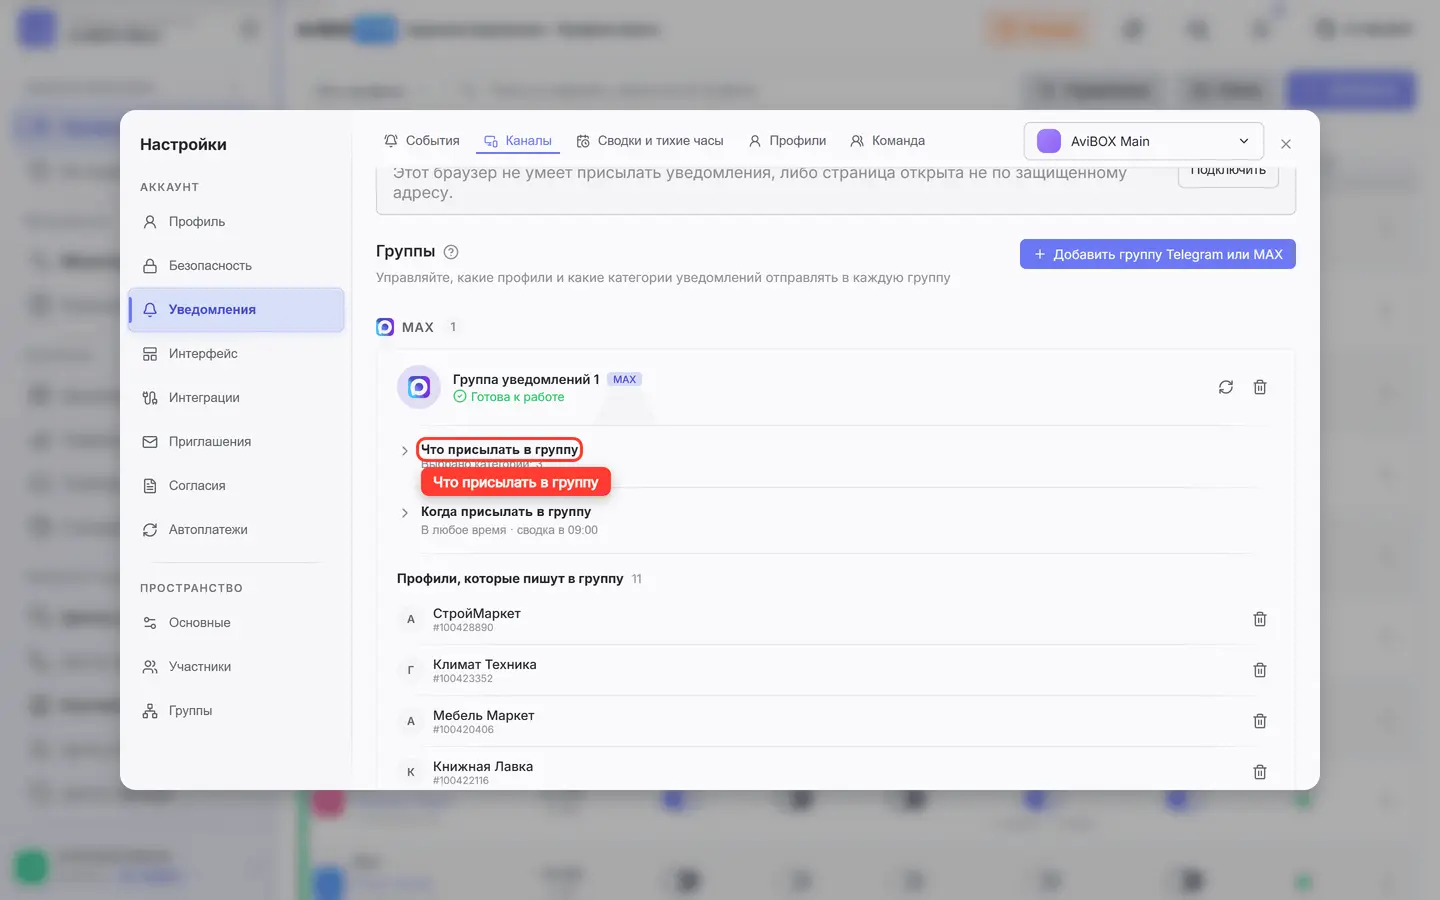Refresh Группа уведомлений 1 status
1440x900 pixels.
1226,387
